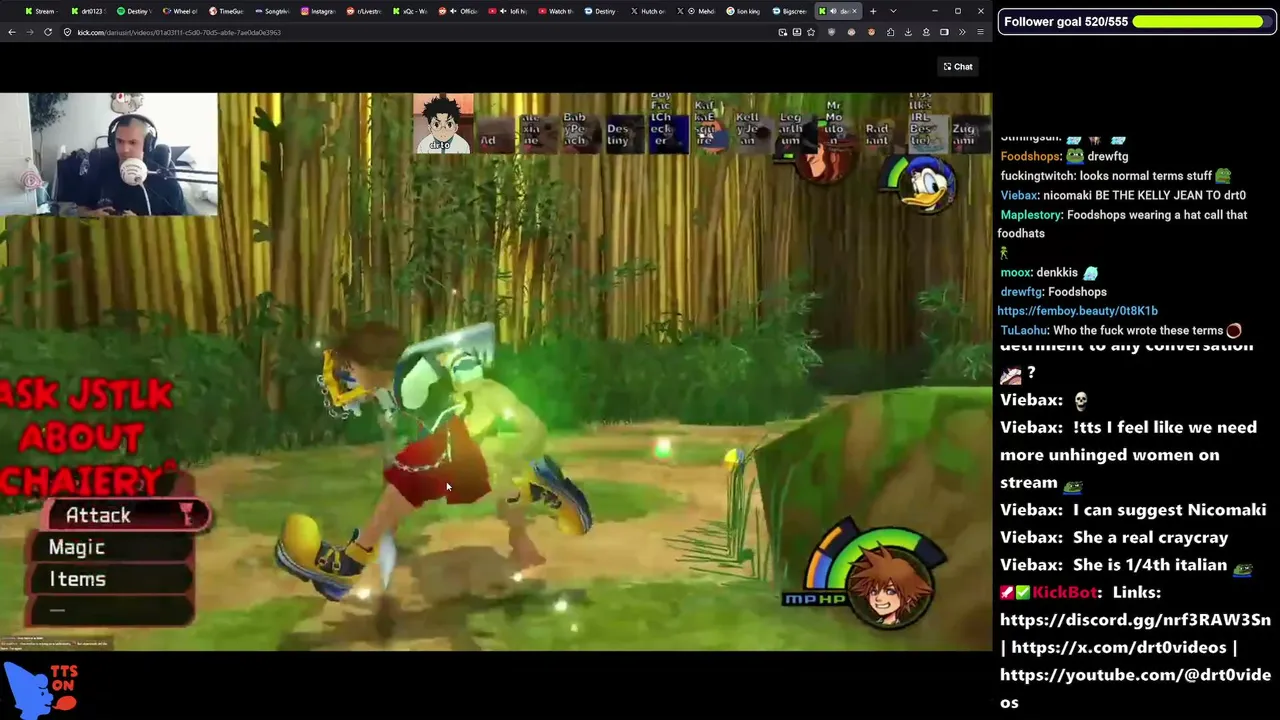1280x720 pixels.
Task: Open the browser hamburger menu
Action: pos(981,32)
